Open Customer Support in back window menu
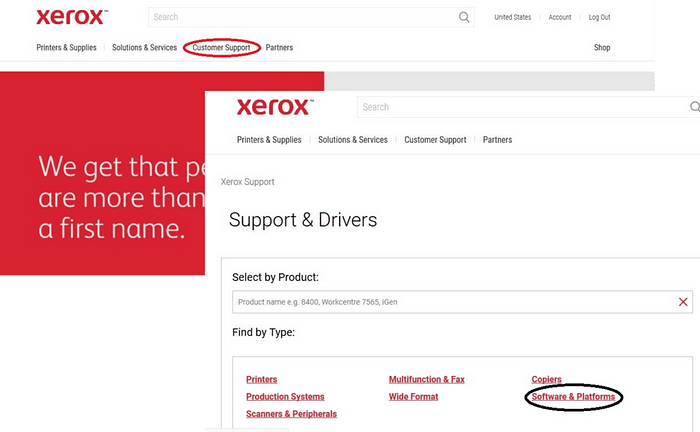This screenshot has height=432, width=700. [x=221, y=47]
